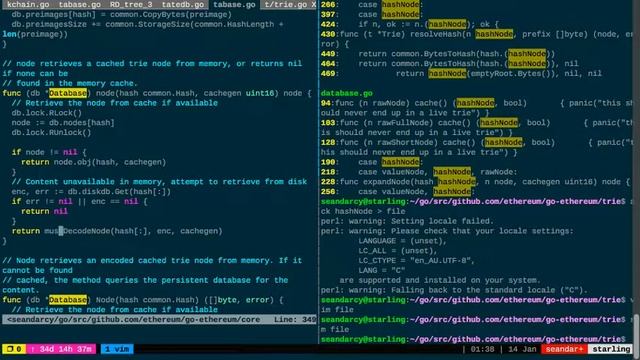Switch to the kchain.go vim tab
Image resolution: width=640 pixels, height=360 pixels.
[x=28, y=4]
